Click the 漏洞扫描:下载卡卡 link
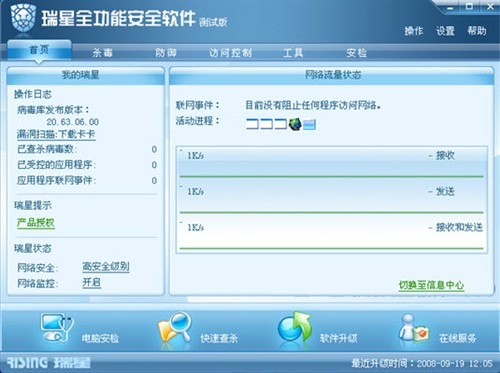The height and width of the screenshot is (373, 500). (56, 134)
